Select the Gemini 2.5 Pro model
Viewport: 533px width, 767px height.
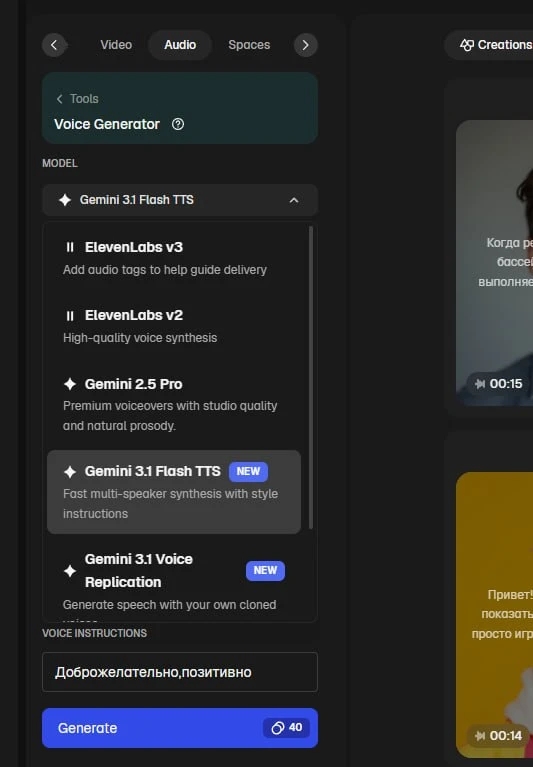[x=174, y=405]
